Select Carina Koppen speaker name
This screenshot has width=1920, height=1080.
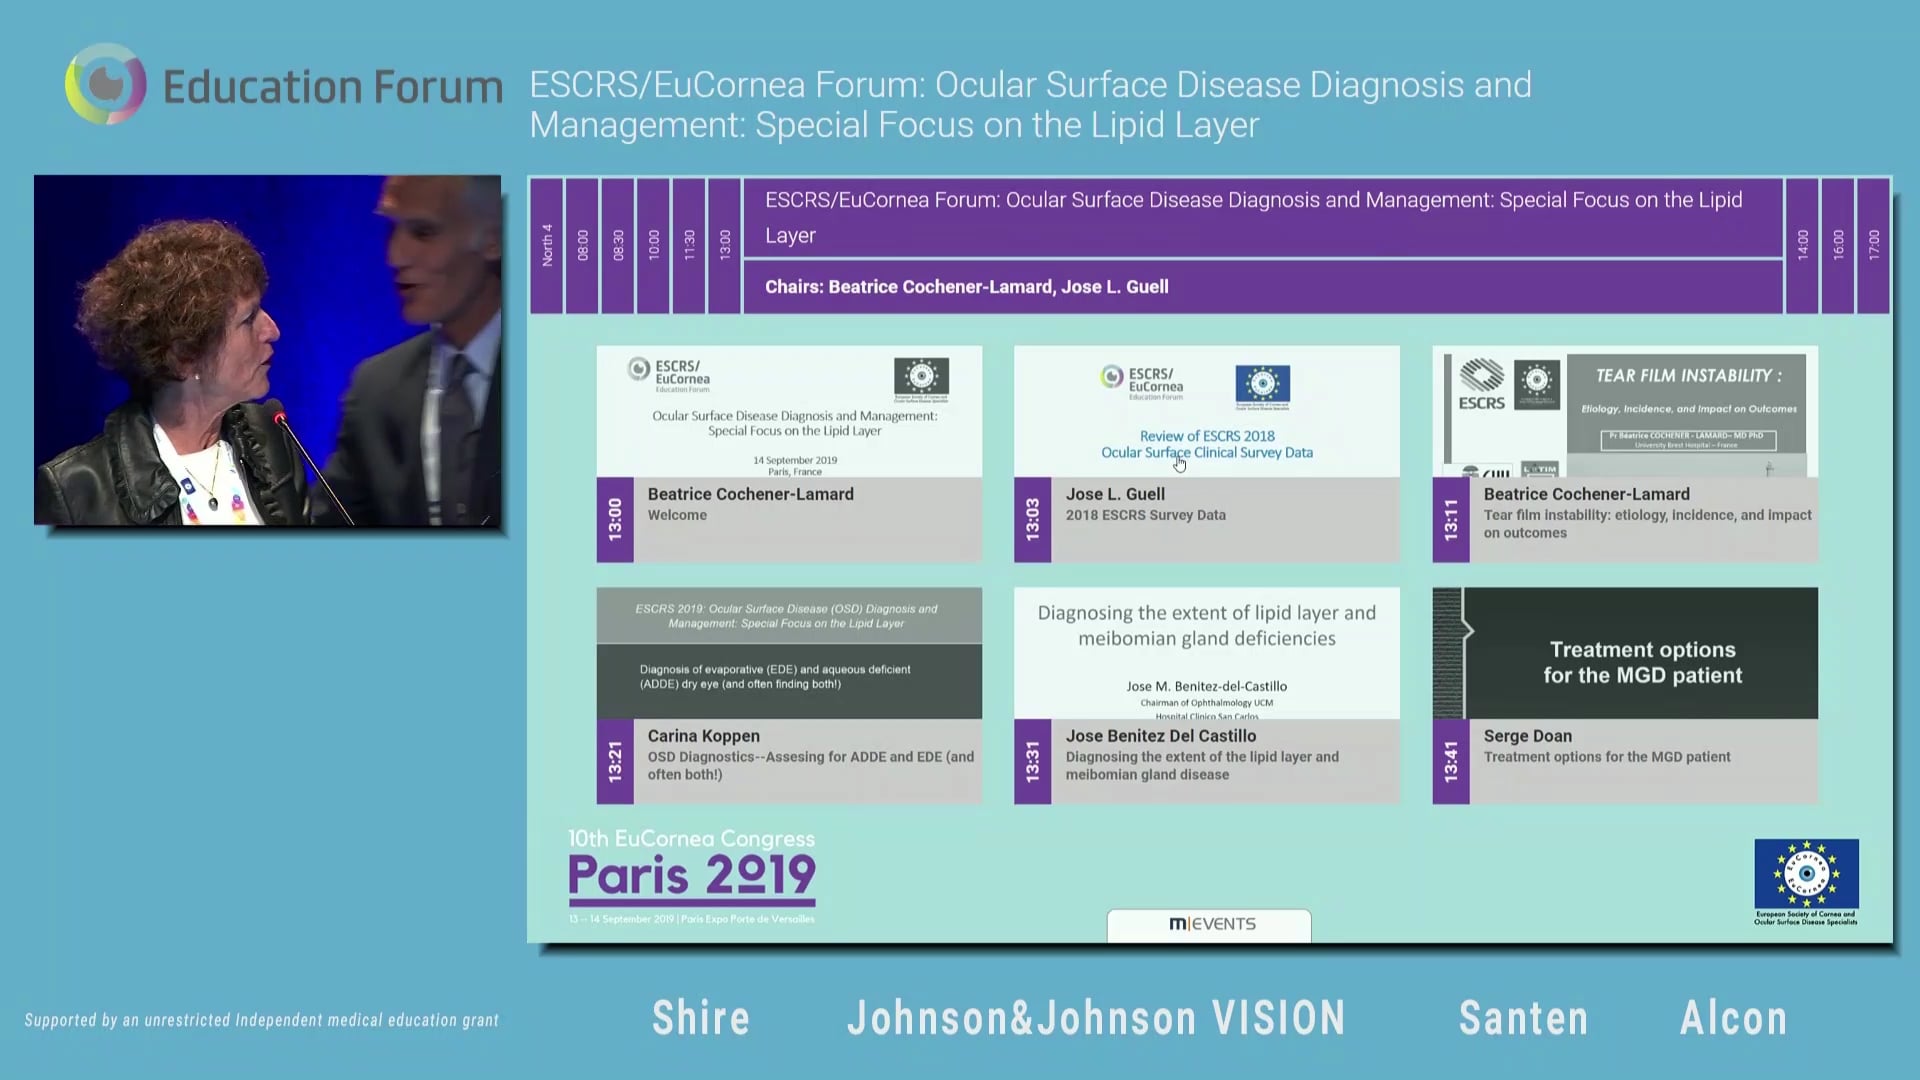[x=703, y=736]
